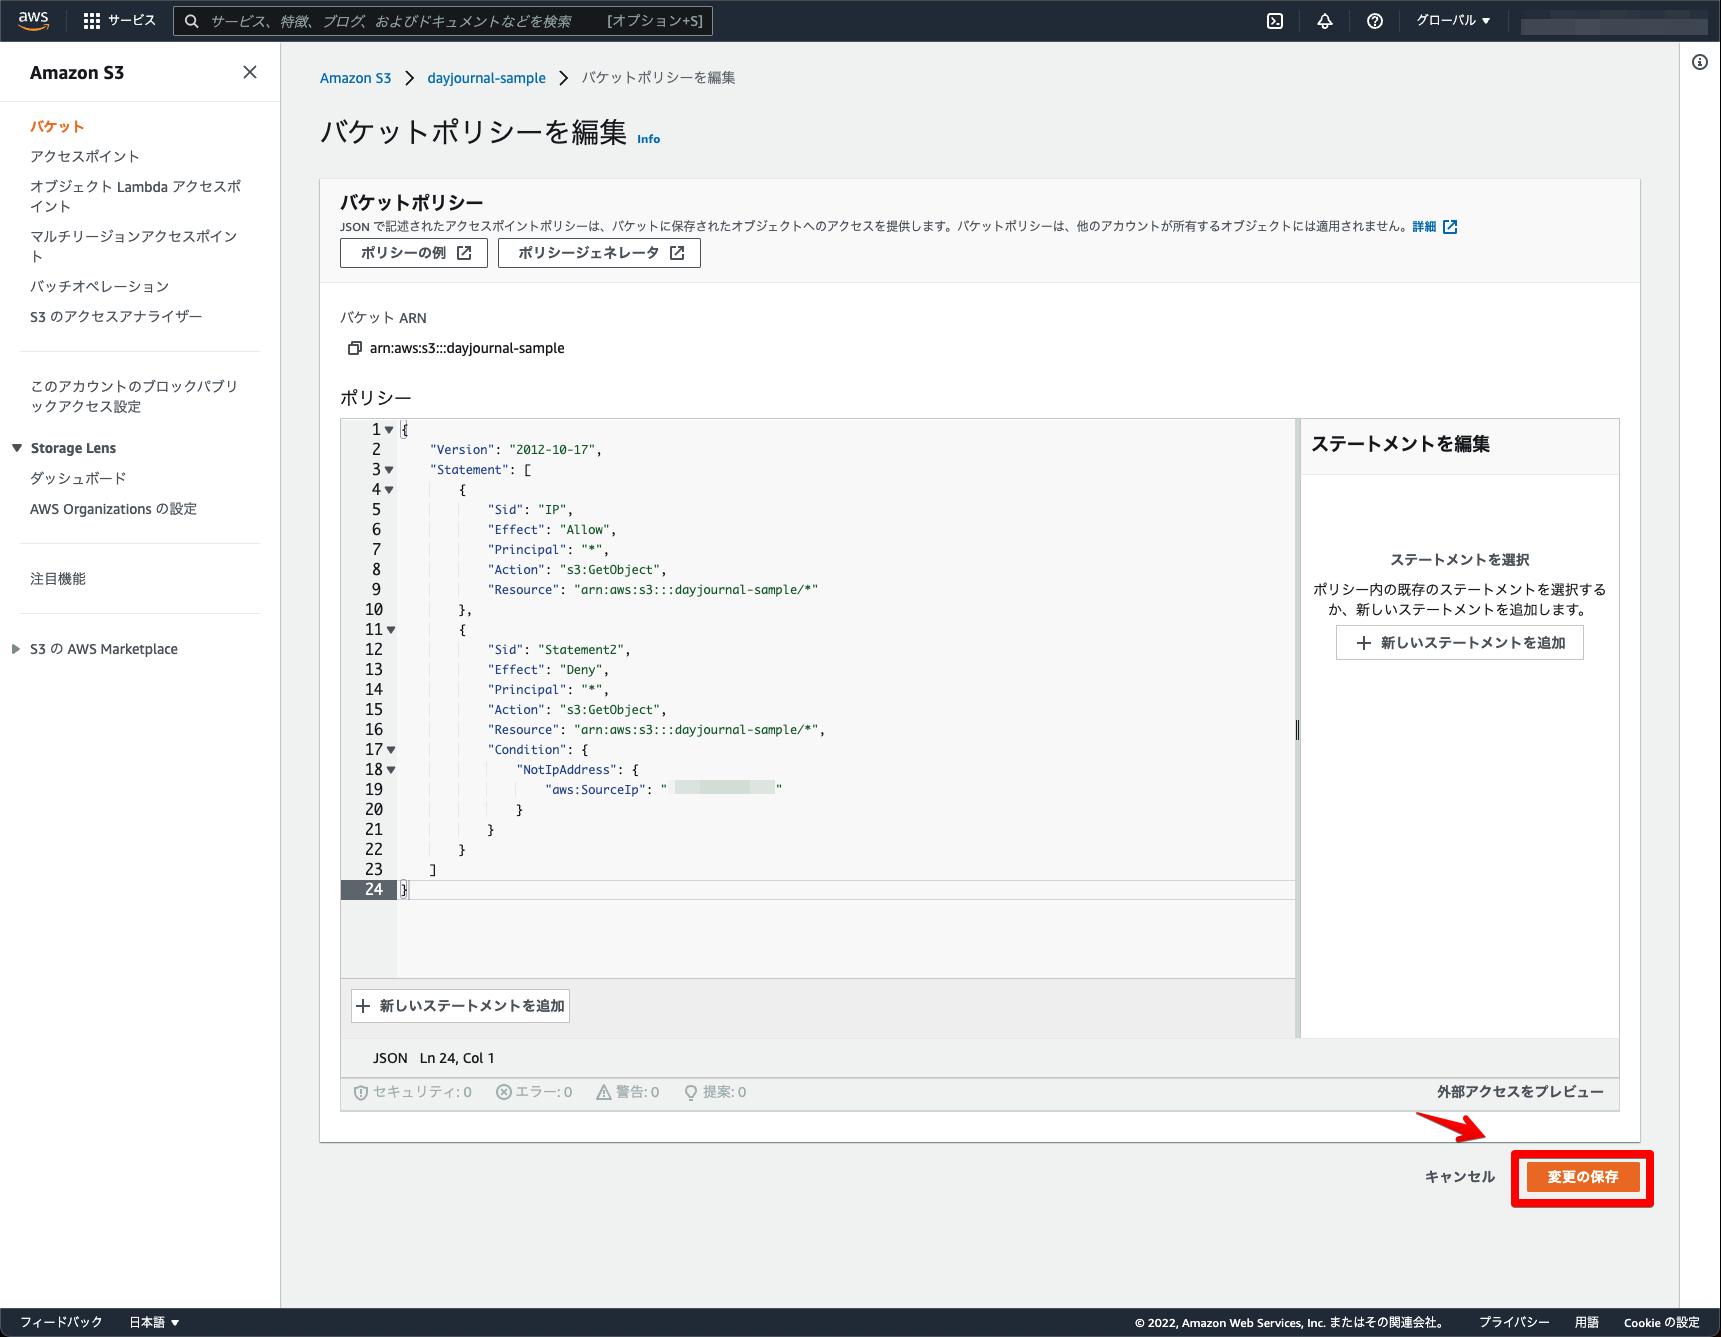1721x1337 pixels.
Task: Close the Amazon S3 sidebar panel
Action: pyautogui.click(x=250, y=72)
